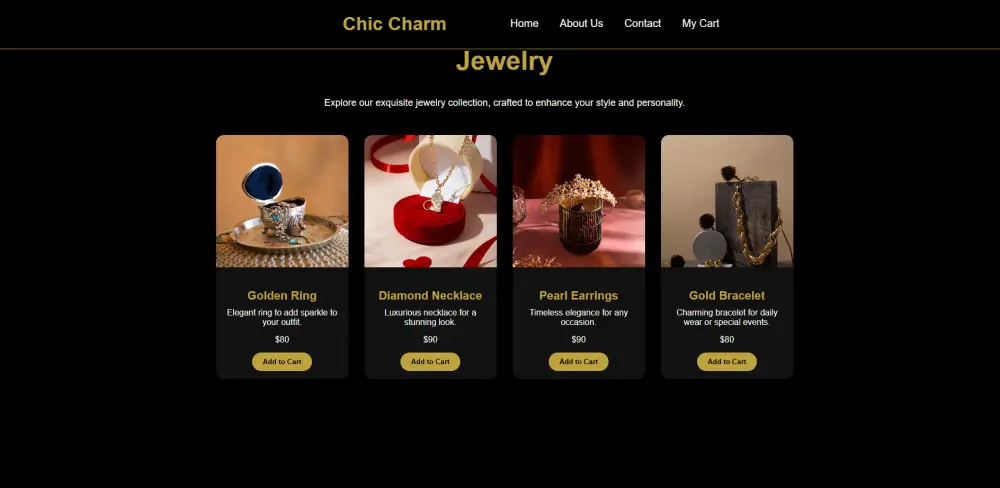This screenshot has width=1000, height=488.
Task: Open the Pearl Earrings product image
Action: pyautogui.click(x=578, y=201)
